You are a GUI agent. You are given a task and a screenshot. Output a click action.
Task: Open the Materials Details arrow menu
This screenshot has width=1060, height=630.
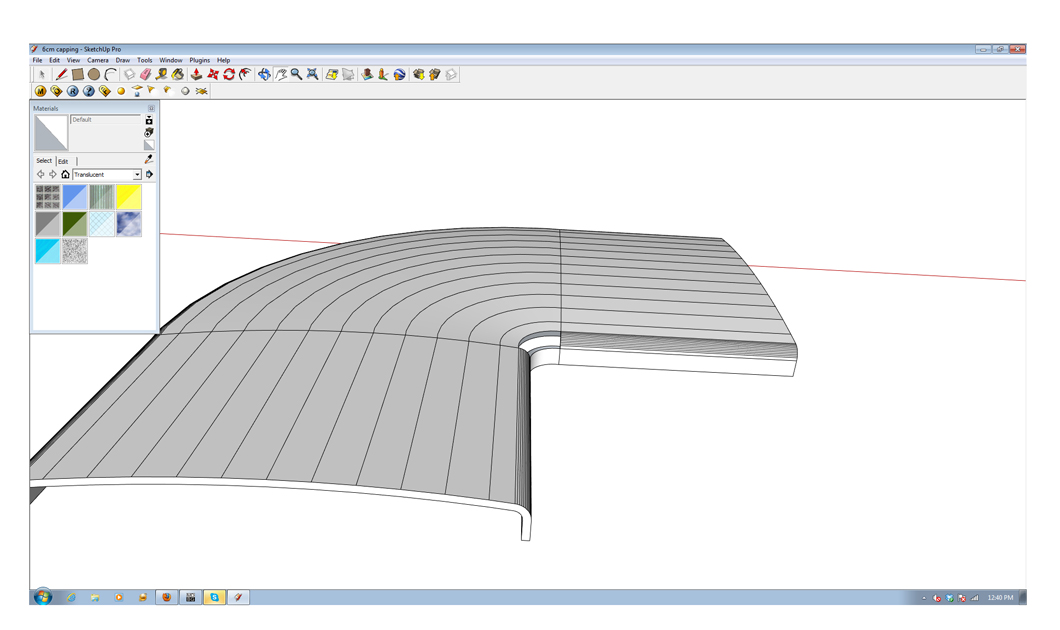(149, 174)
